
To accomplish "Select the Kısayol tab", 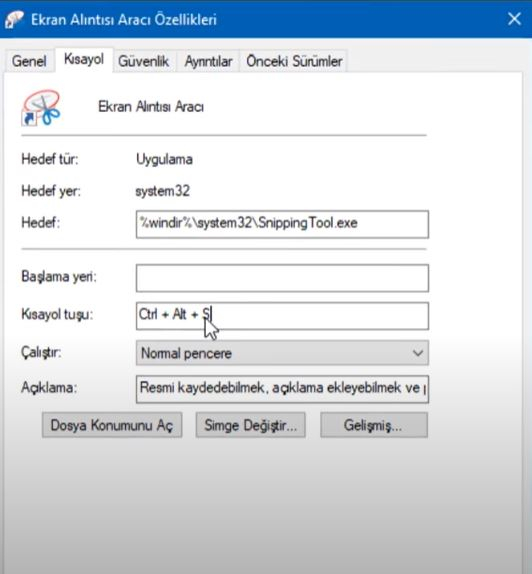I will (x=84, y=59).
